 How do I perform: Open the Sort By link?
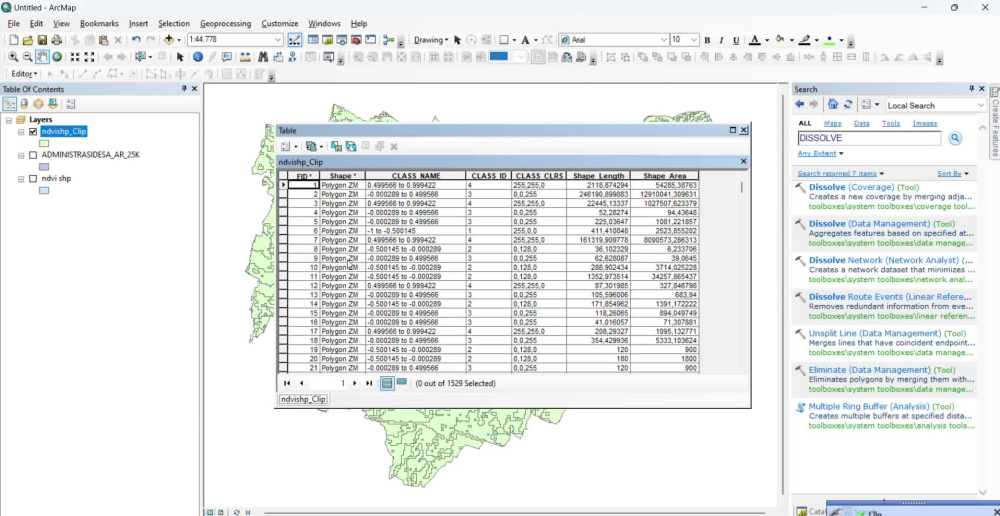[950, 173]
